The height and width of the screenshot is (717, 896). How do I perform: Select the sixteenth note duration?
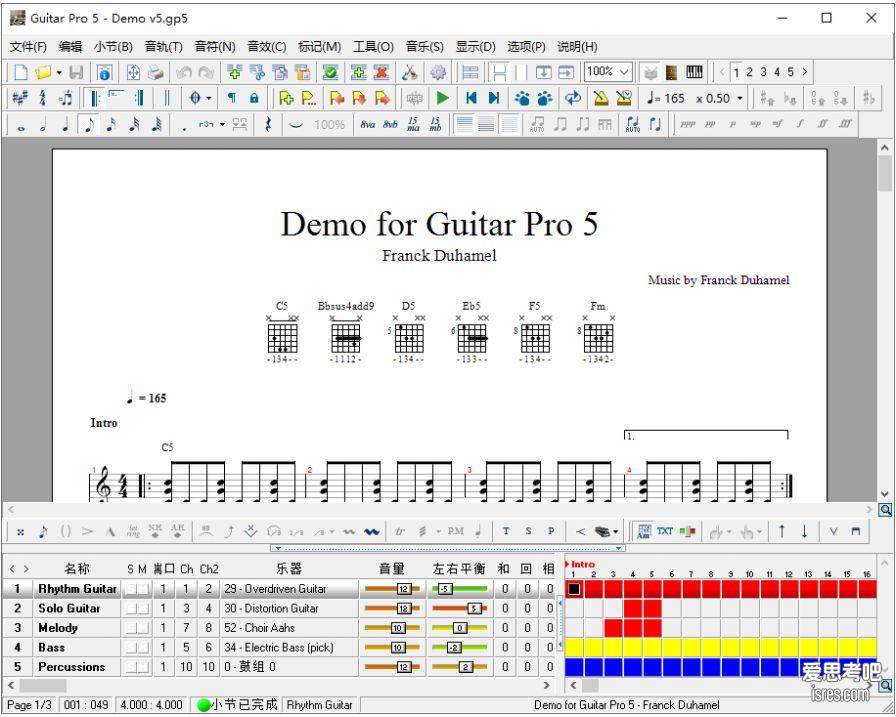point(111,125)
